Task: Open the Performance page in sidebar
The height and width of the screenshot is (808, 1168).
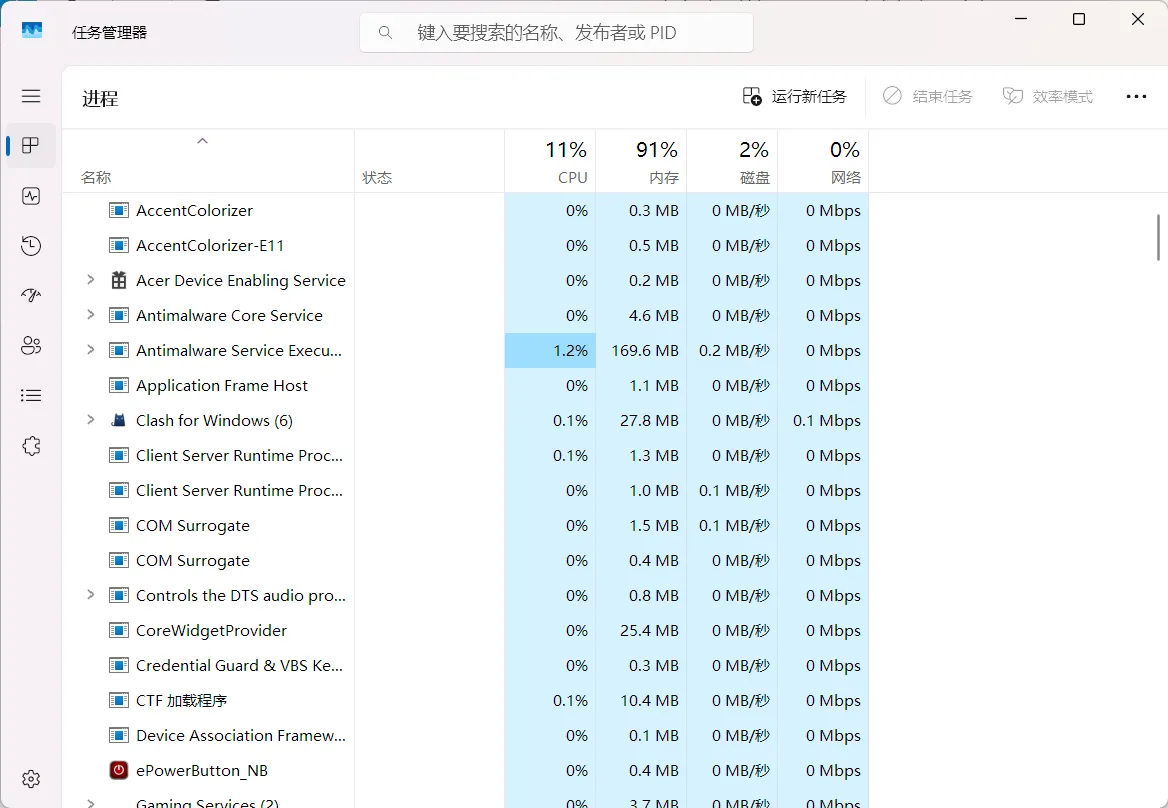Action: tap(31, 196)
